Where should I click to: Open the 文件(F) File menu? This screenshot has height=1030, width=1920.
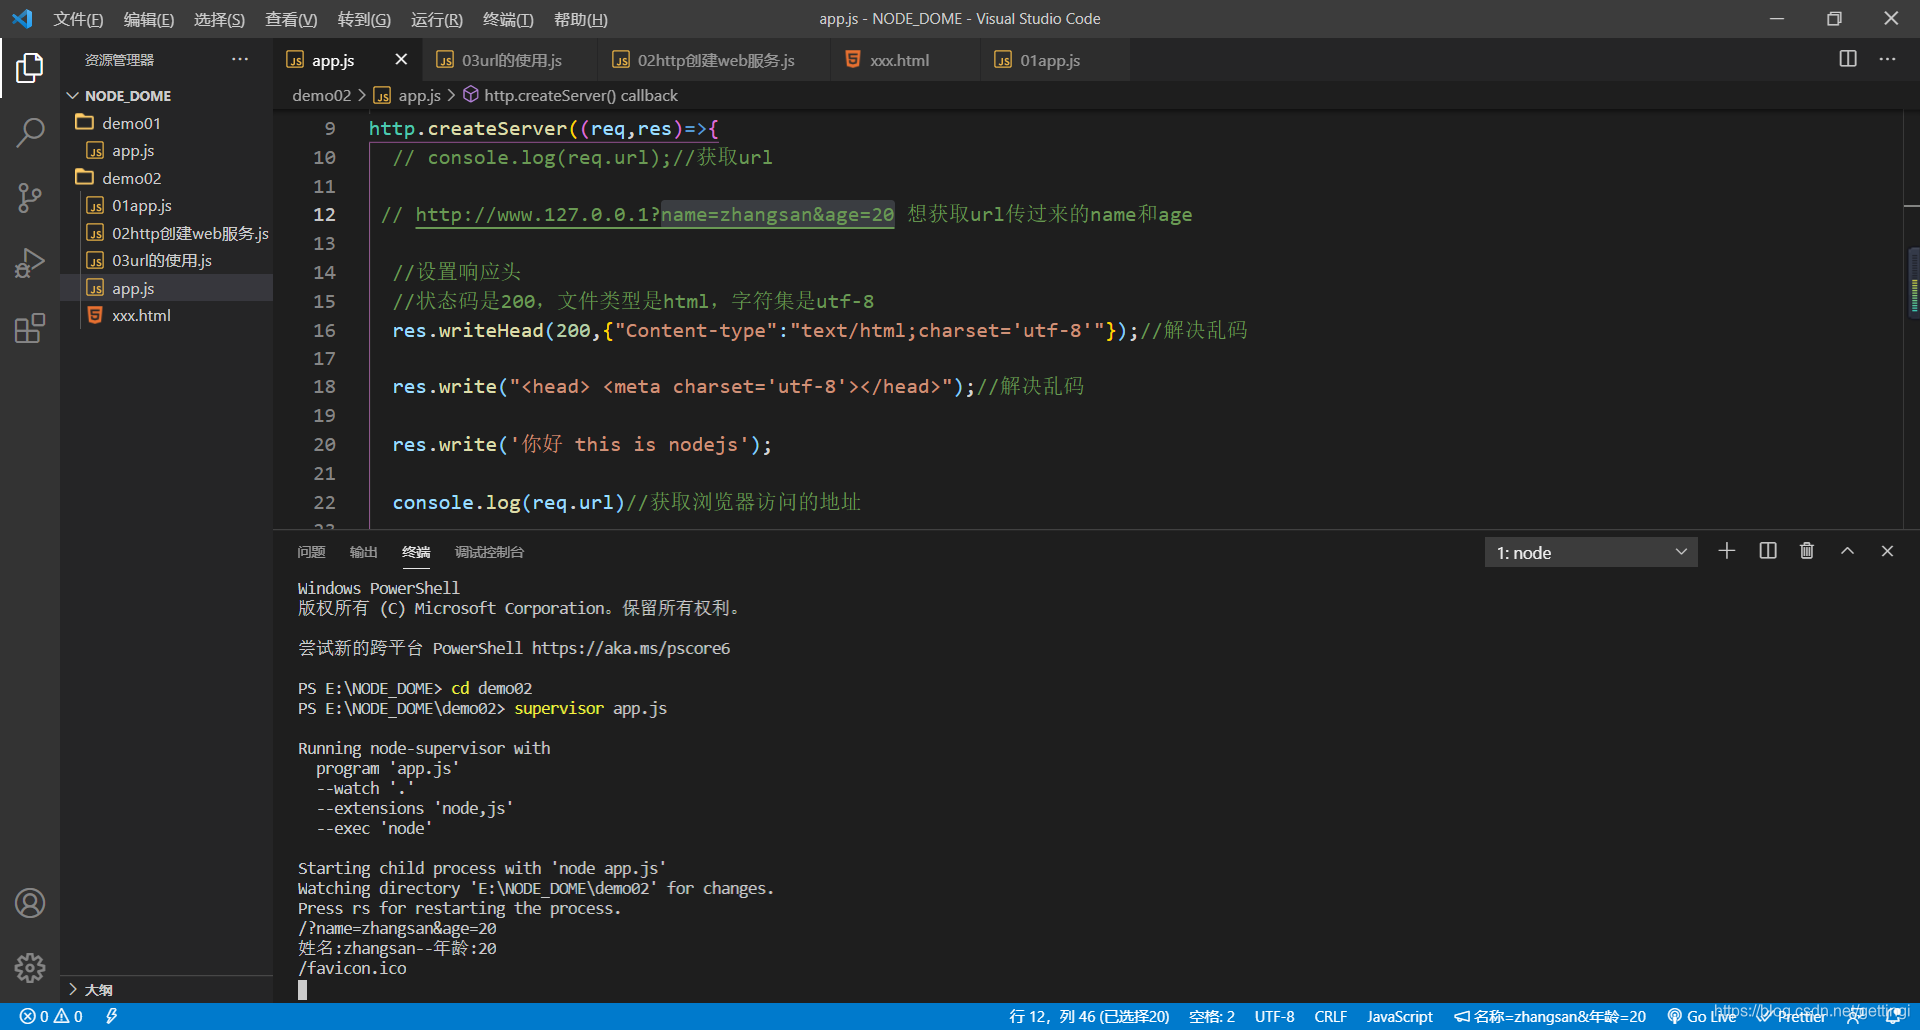click(x=78, y=19)
